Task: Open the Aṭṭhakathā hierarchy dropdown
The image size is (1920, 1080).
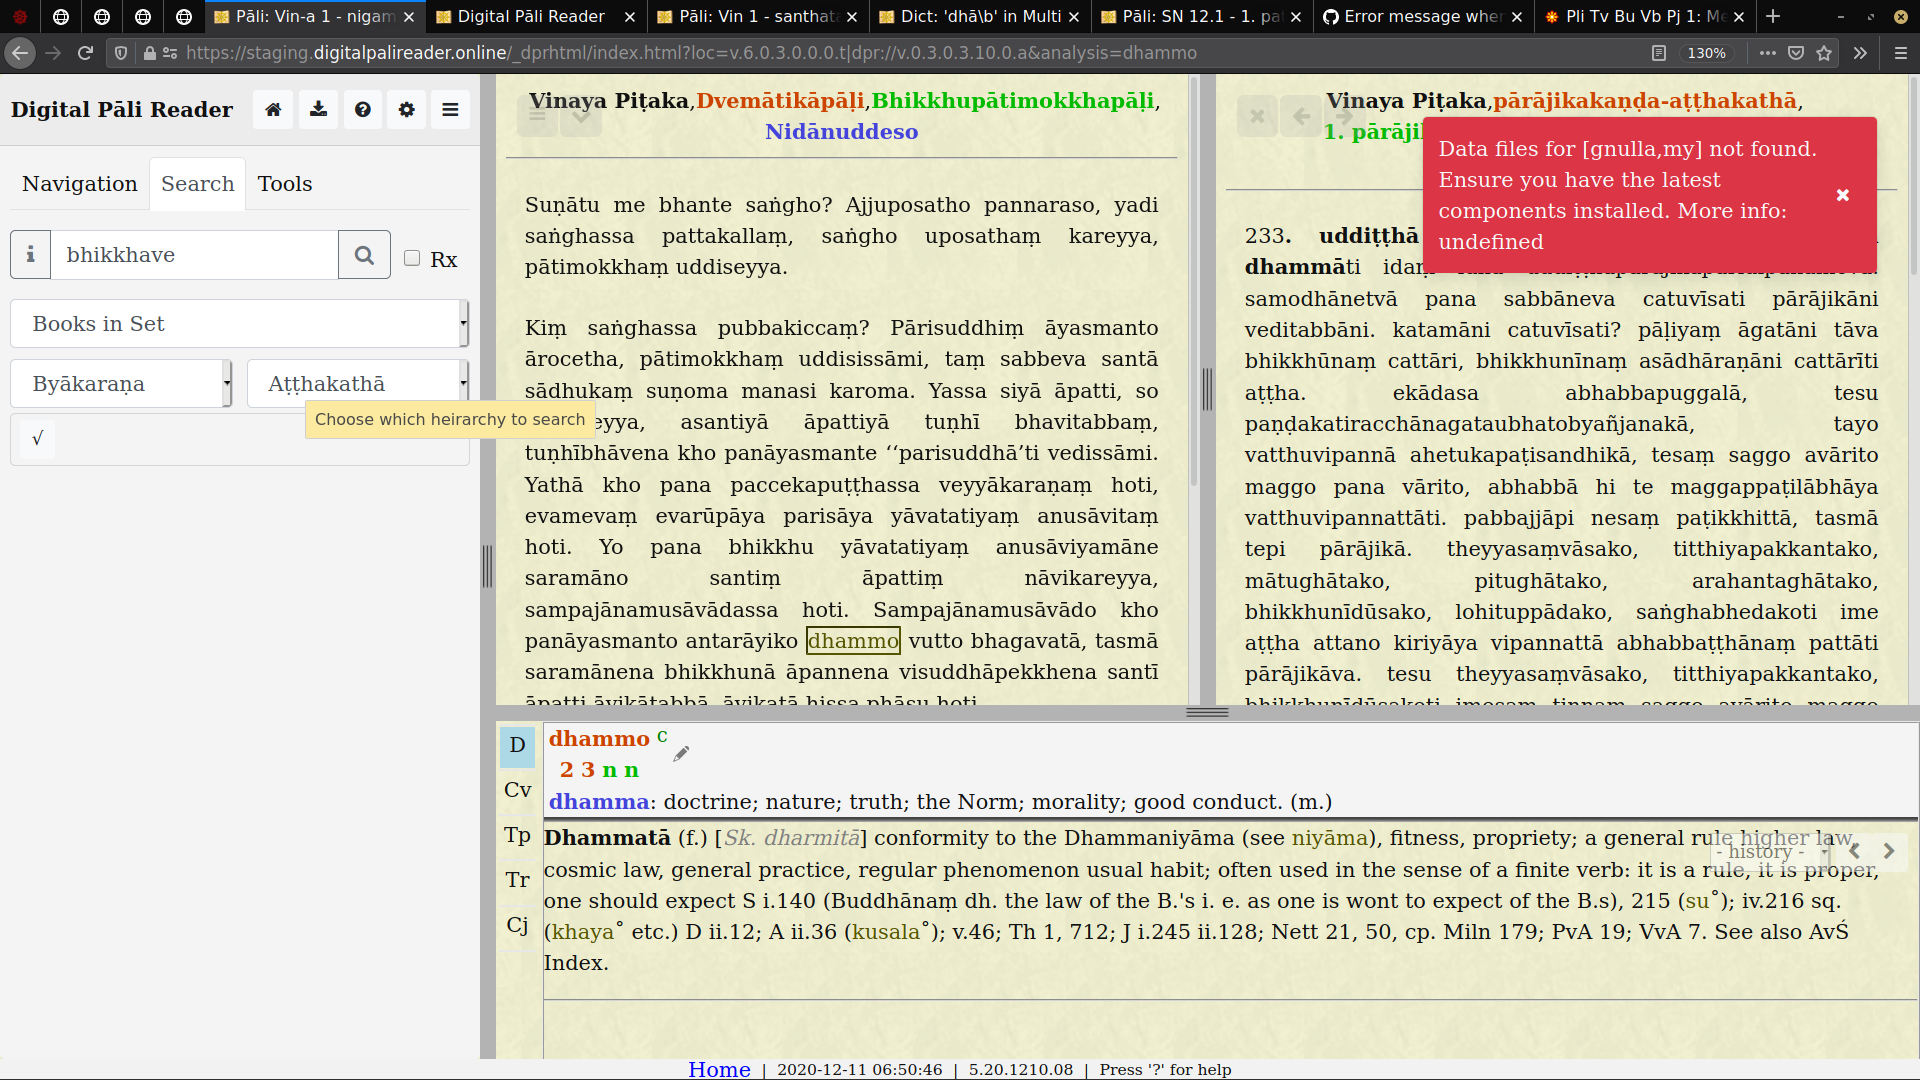Action: point(357,384)
